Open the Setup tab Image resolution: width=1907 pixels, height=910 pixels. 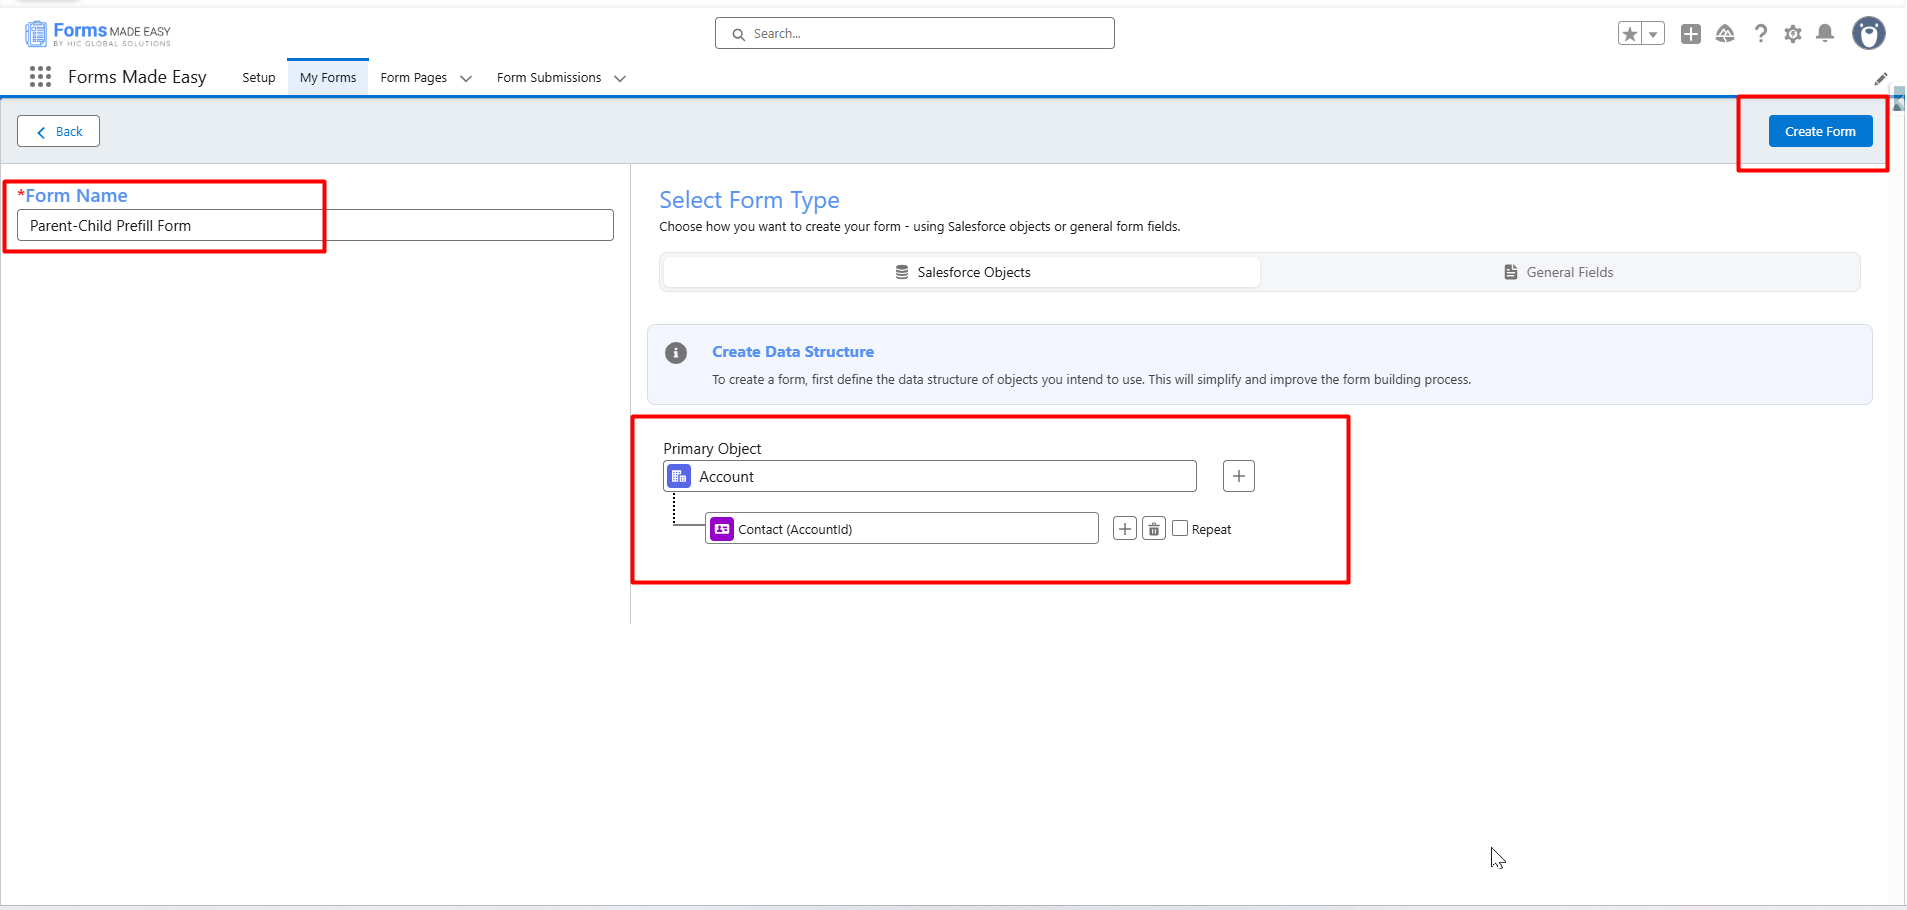tap(259, 77)
